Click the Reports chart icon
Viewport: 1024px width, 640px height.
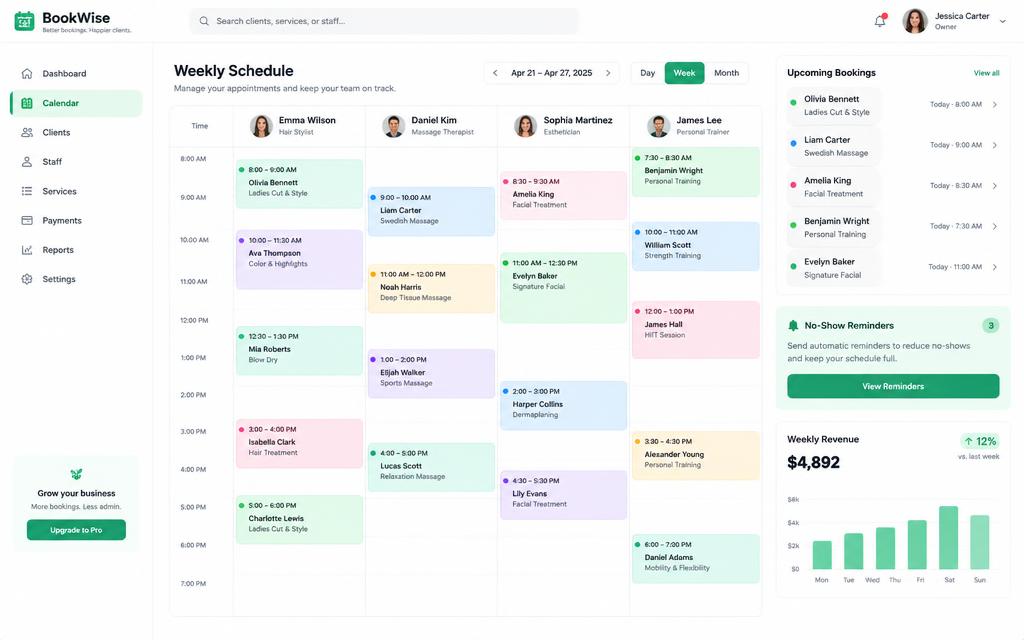click(x=27, y=249)
